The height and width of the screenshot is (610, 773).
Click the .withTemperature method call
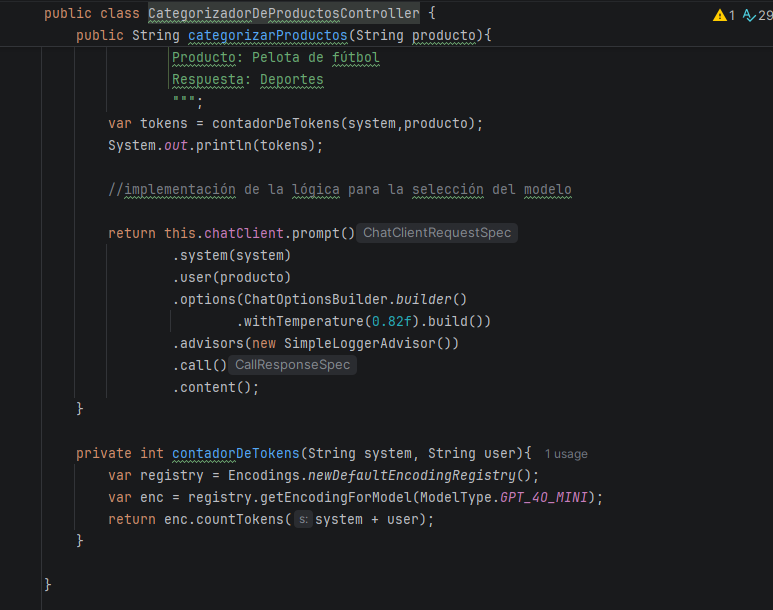click(303, 322)
